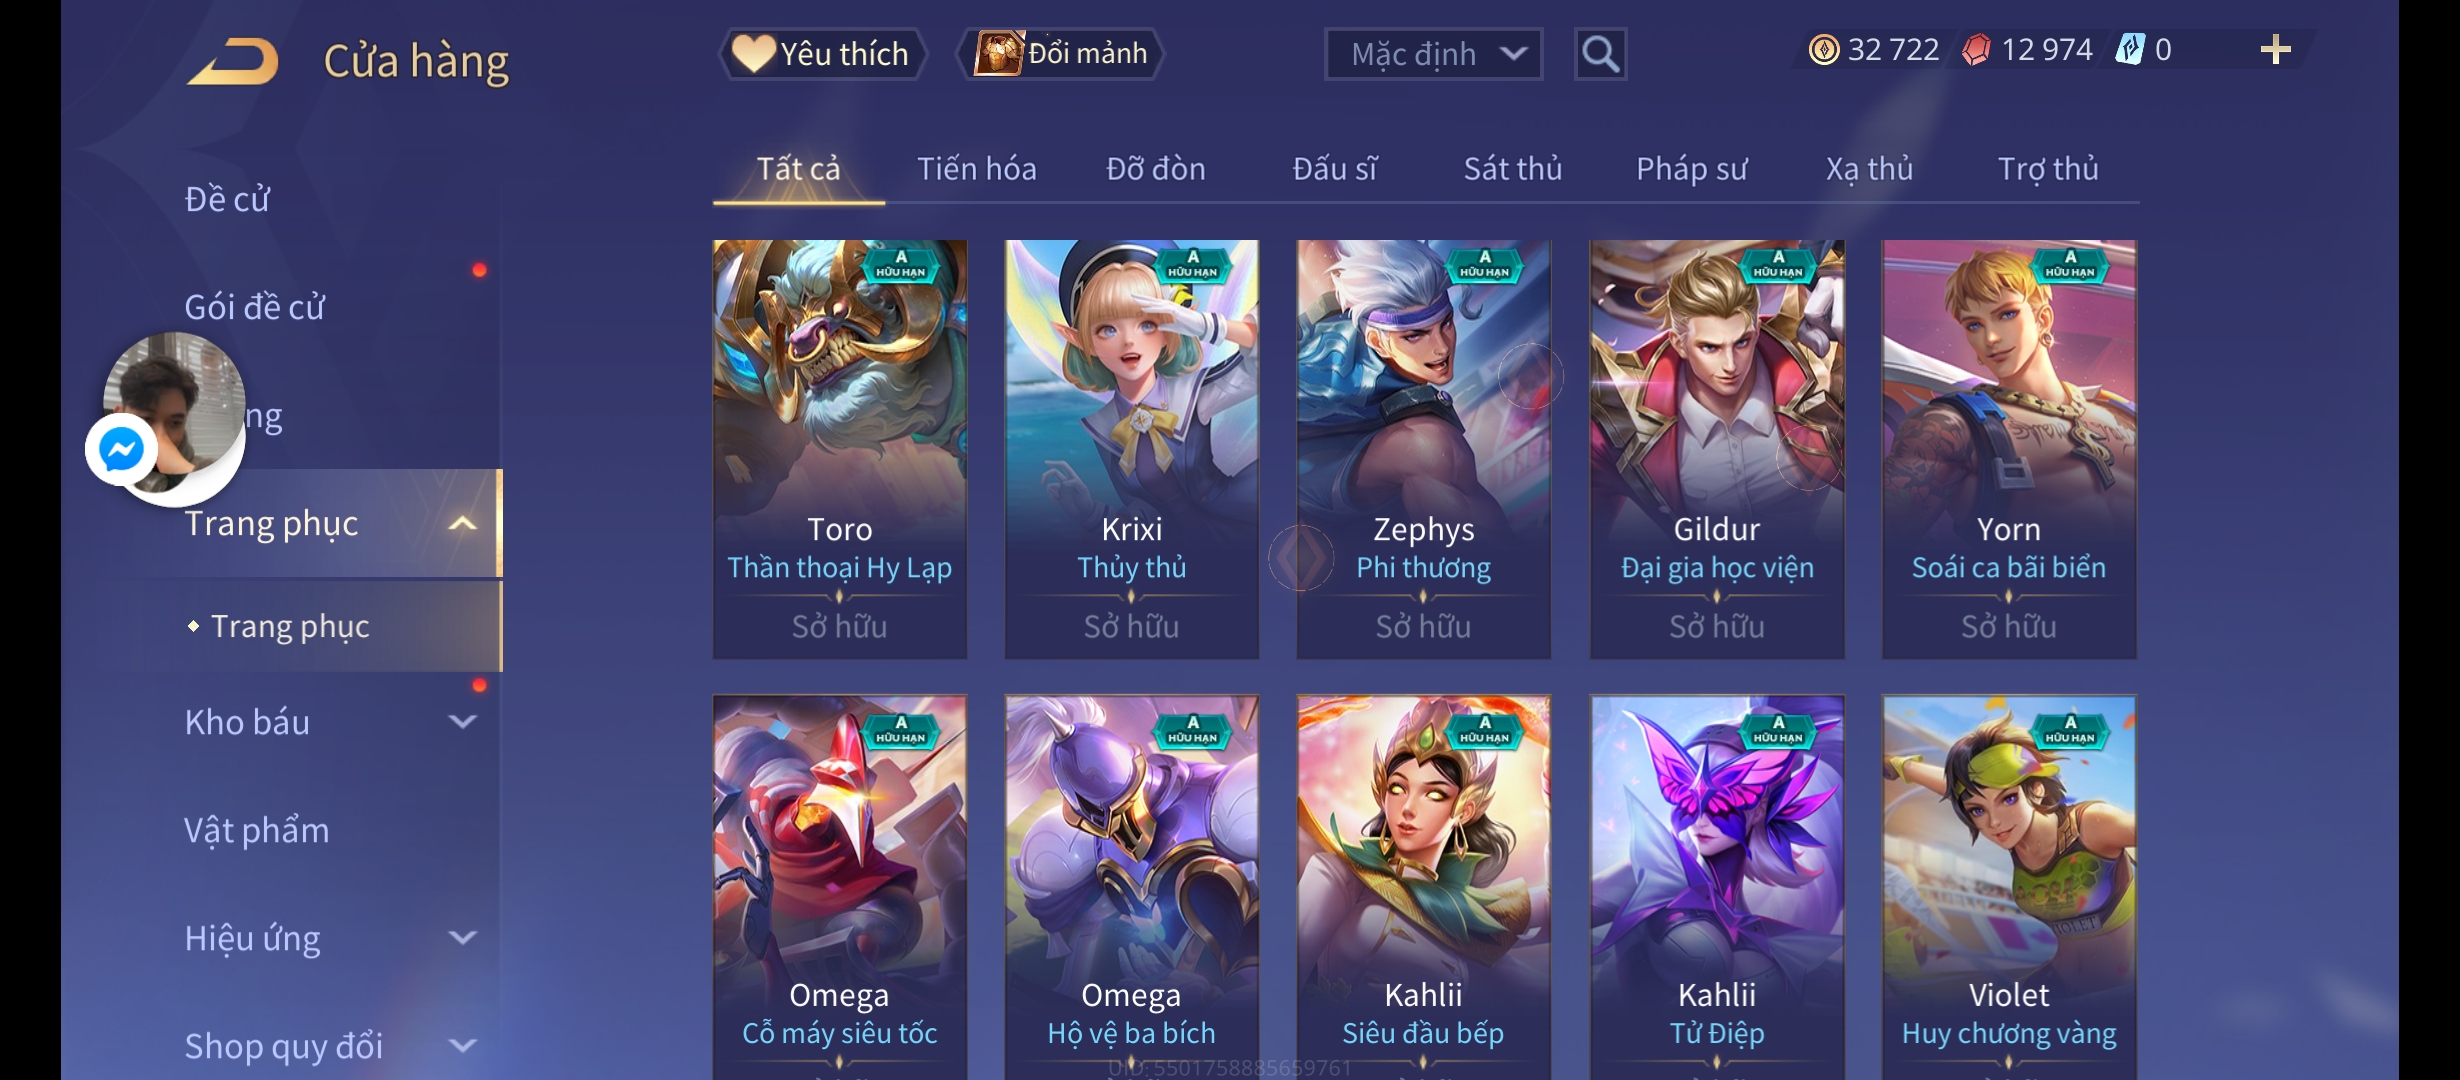Viewport: 2460px width, 1080px height.
Task: Open the Mặc định sort dropdown
Action: pyautogui.click(x=1433, y=54)
